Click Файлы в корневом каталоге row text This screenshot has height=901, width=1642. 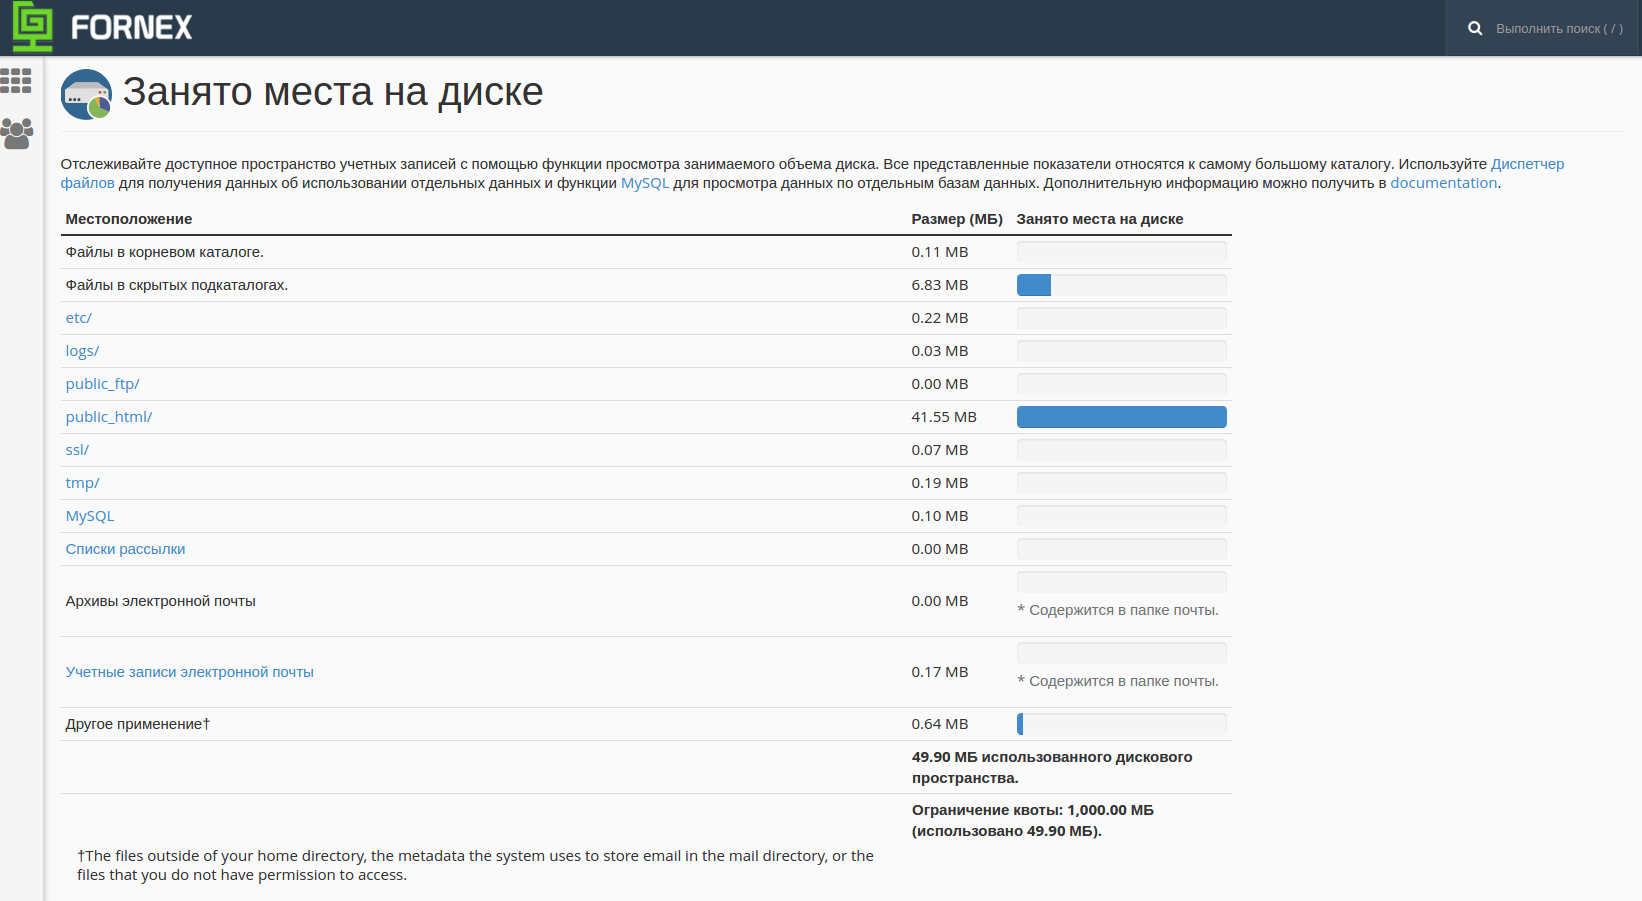pos(165,252)
